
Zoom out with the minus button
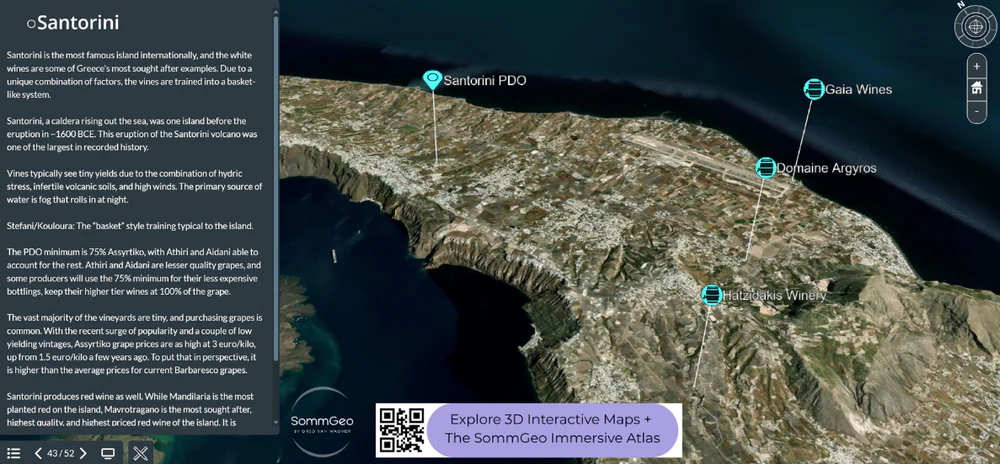pyautogui.click(x=976, y=110)
